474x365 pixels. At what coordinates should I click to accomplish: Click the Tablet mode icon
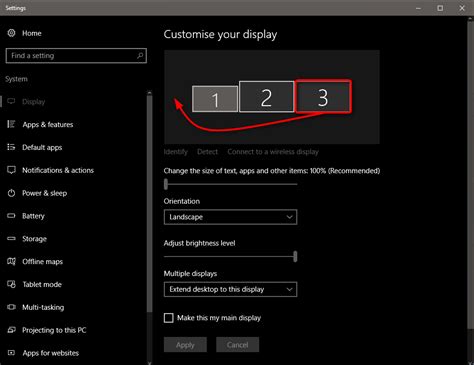tap(11, 284)
